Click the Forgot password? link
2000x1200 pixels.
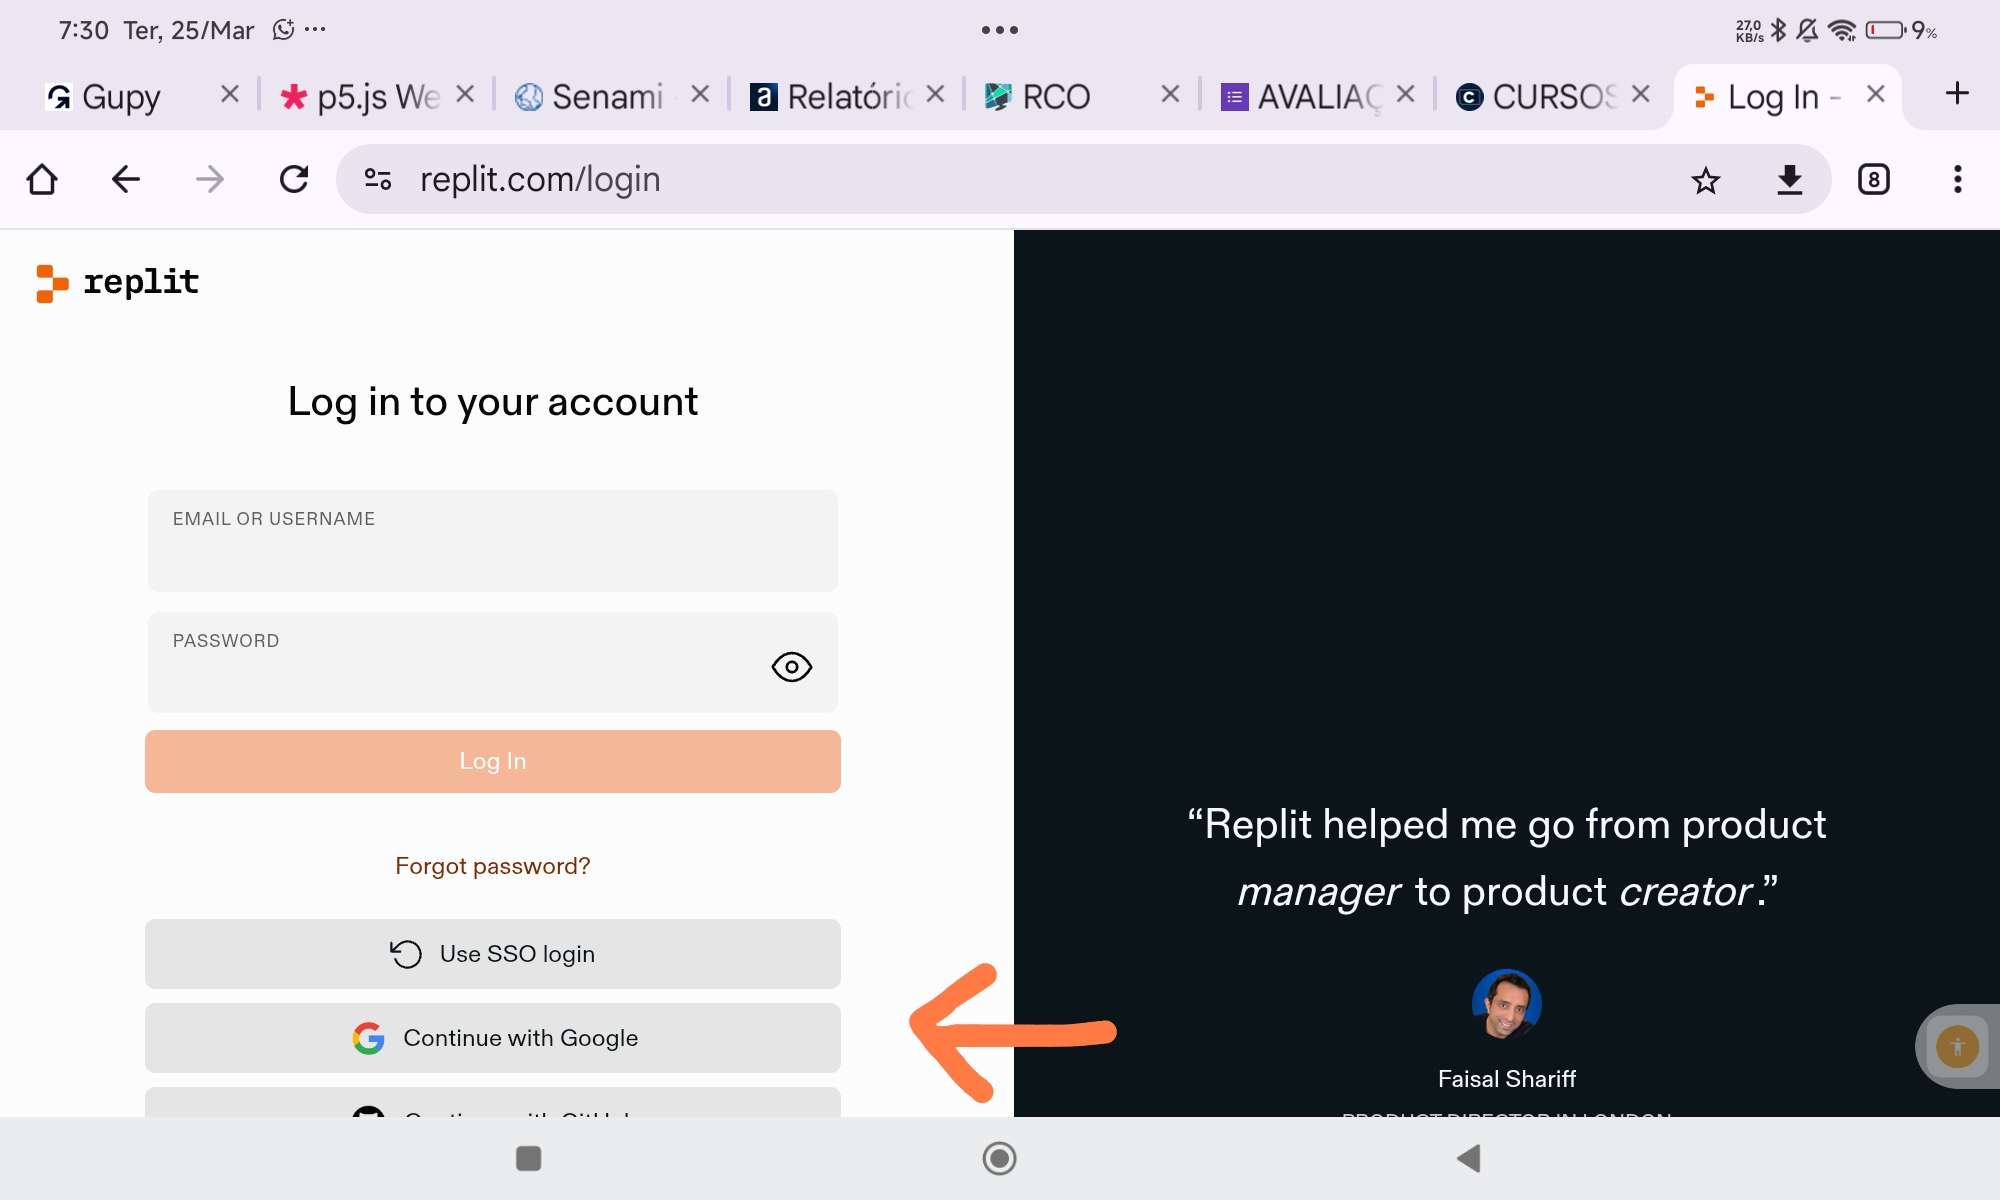pos(492,866)
